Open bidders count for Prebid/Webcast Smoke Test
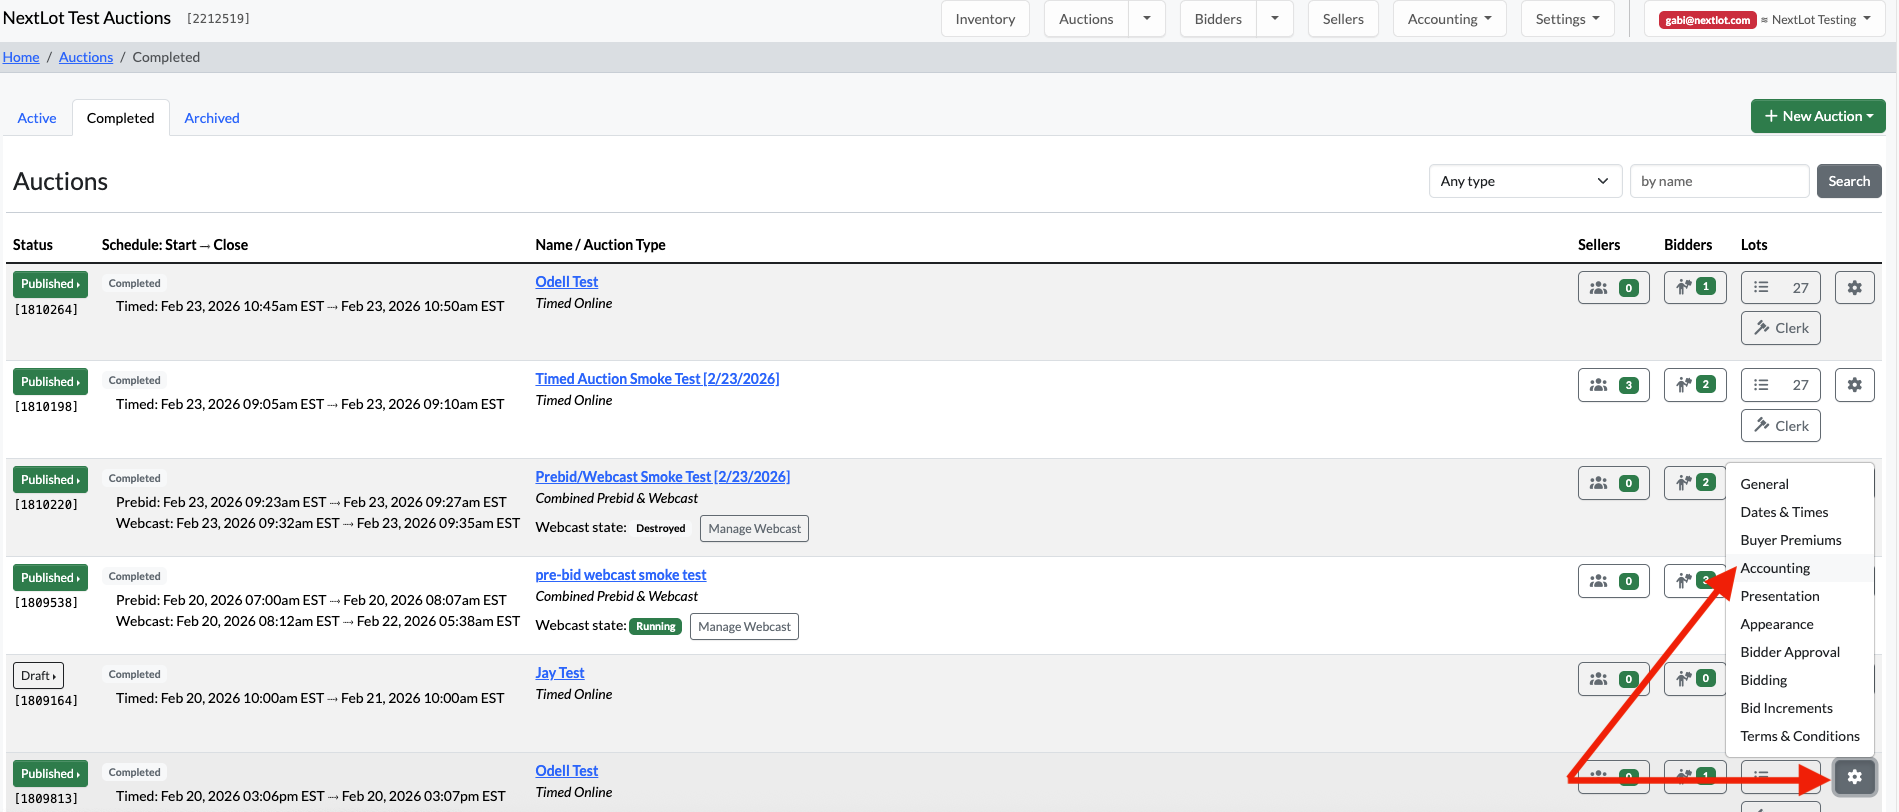The height and width of the screenshot is (812, 1899). click(x=1695, y=483)
